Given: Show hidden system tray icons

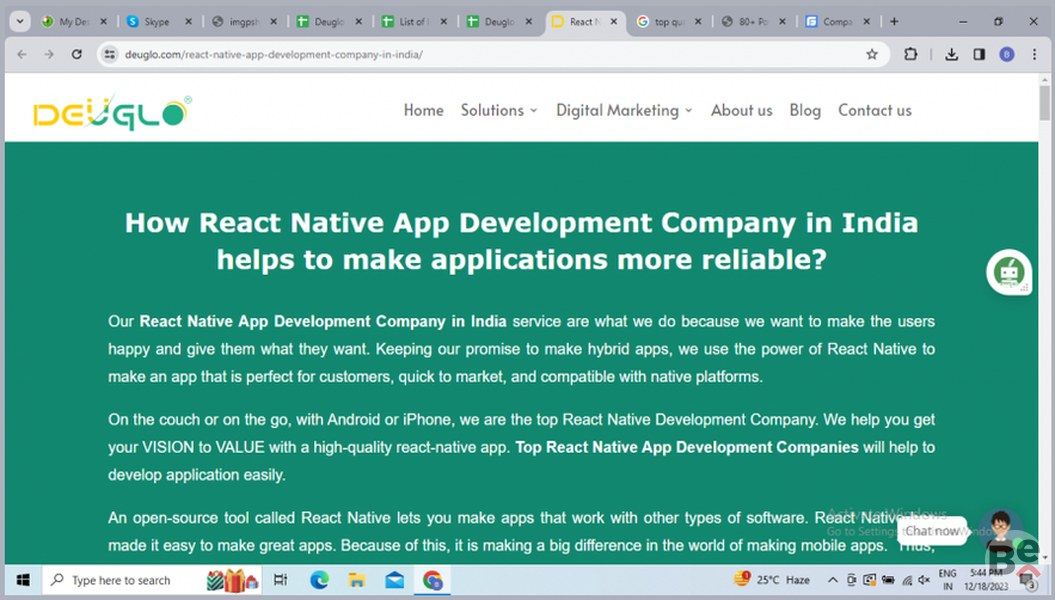Looking at the screenshot, I should pyautogui.click(x=832, y=580).
